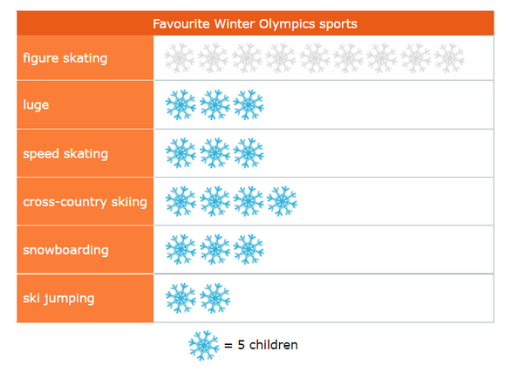Viewport: 512px width, 370px height.
Task: Select the last grey snowflake in figure skating row
Action: tap(450, 58)
